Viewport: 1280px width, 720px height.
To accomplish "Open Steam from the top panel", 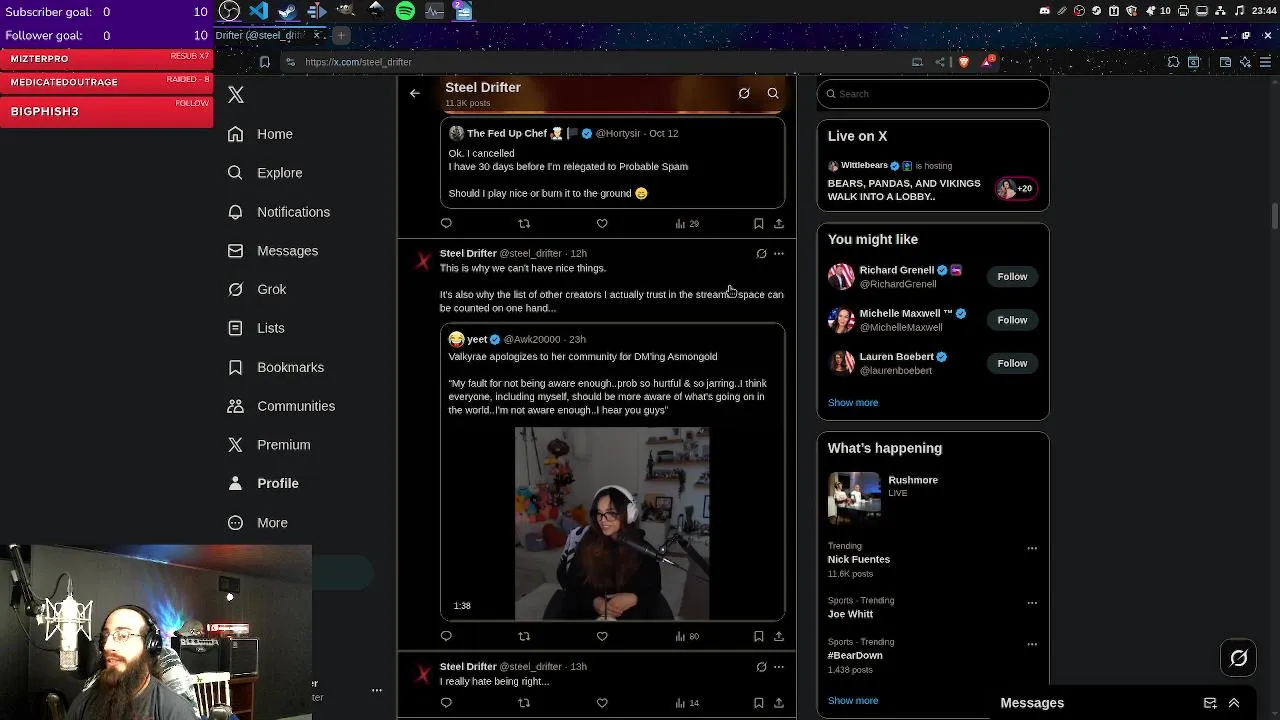I will point(288,11).
